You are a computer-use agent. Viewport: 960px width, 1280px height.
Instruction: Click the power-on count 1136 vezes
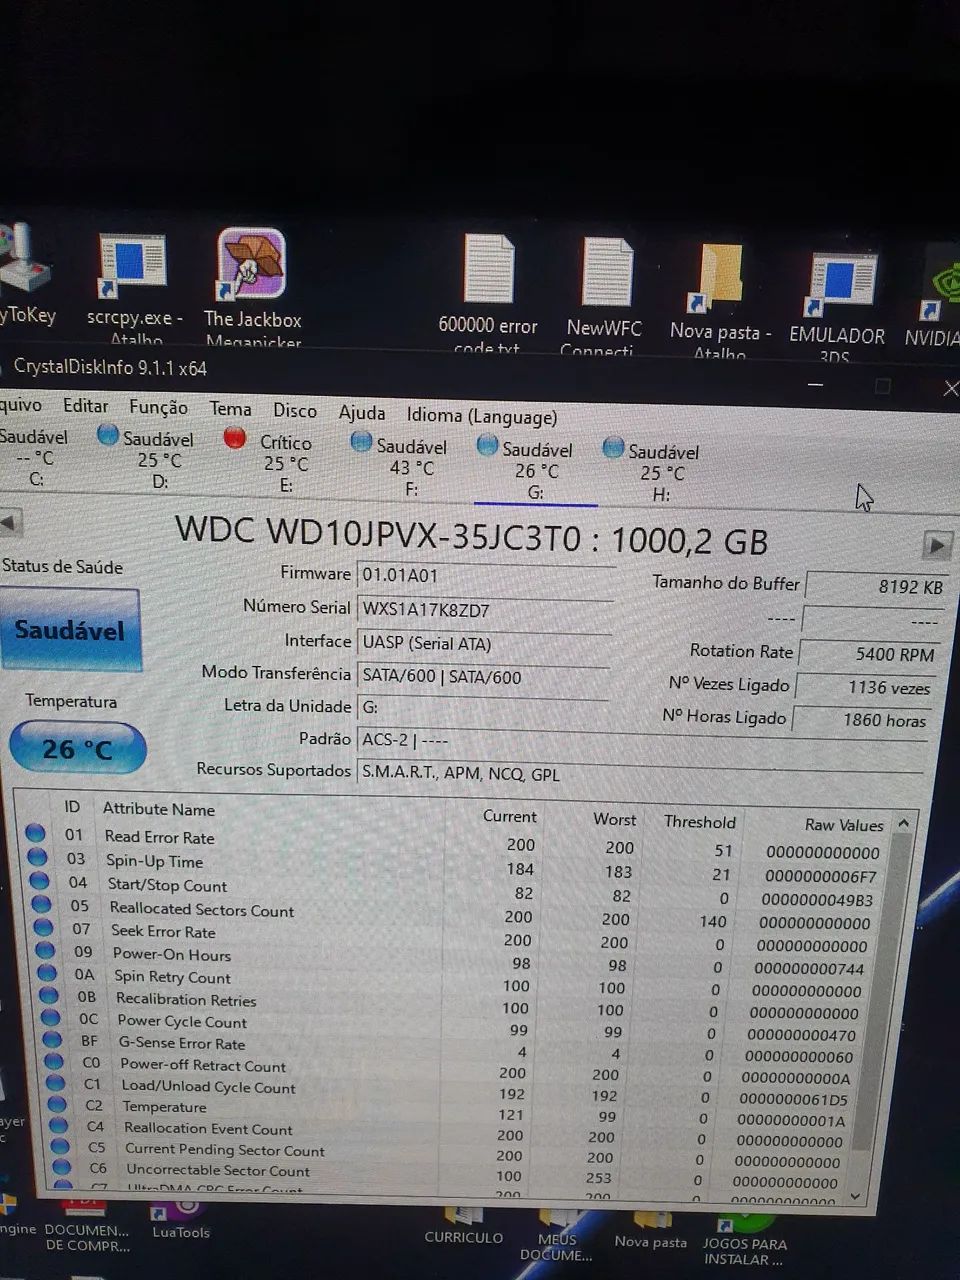pyautogui.click(x=865, y=687)
